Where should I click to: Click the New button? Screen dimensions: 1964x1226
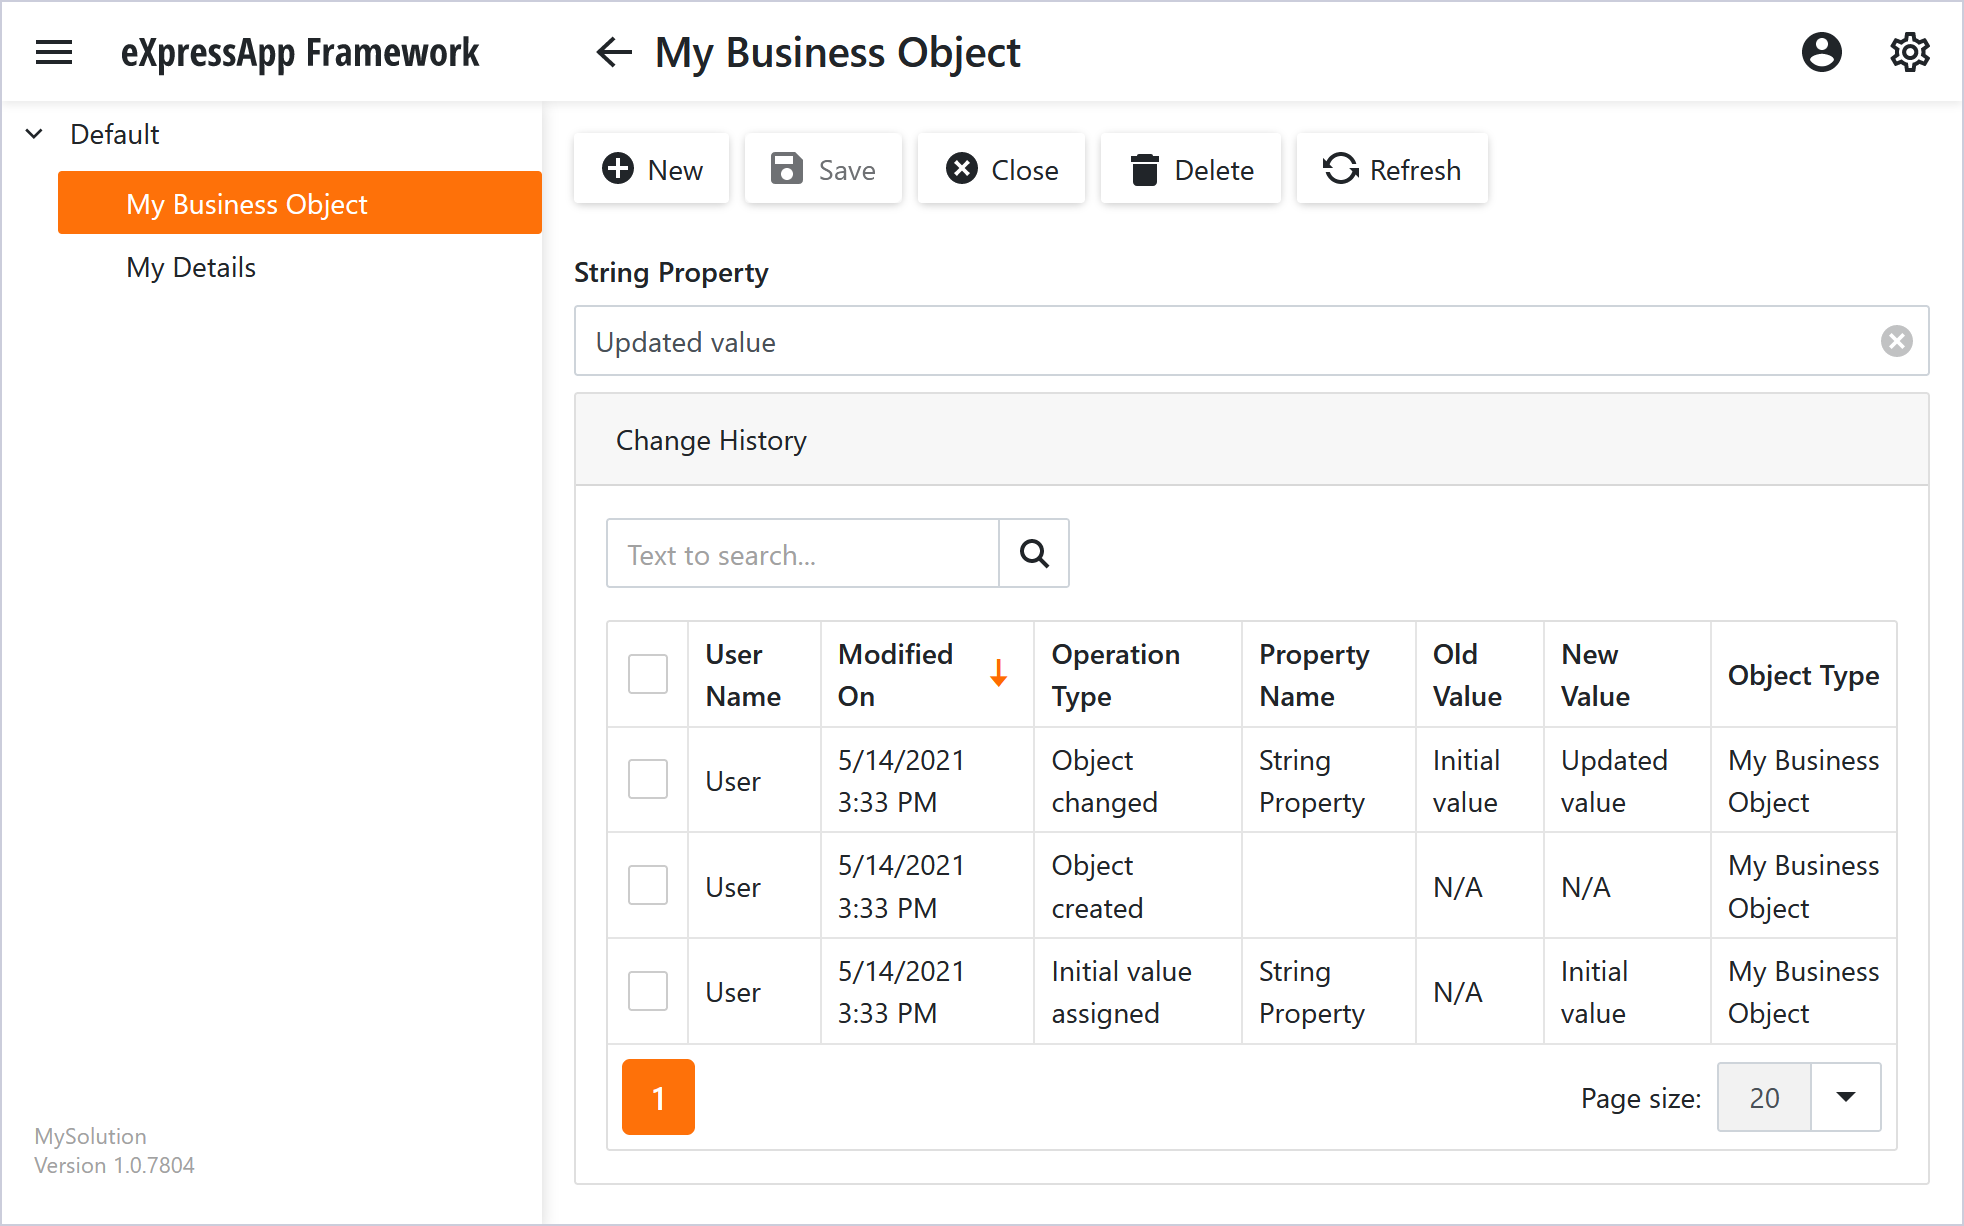pos(652,170)
